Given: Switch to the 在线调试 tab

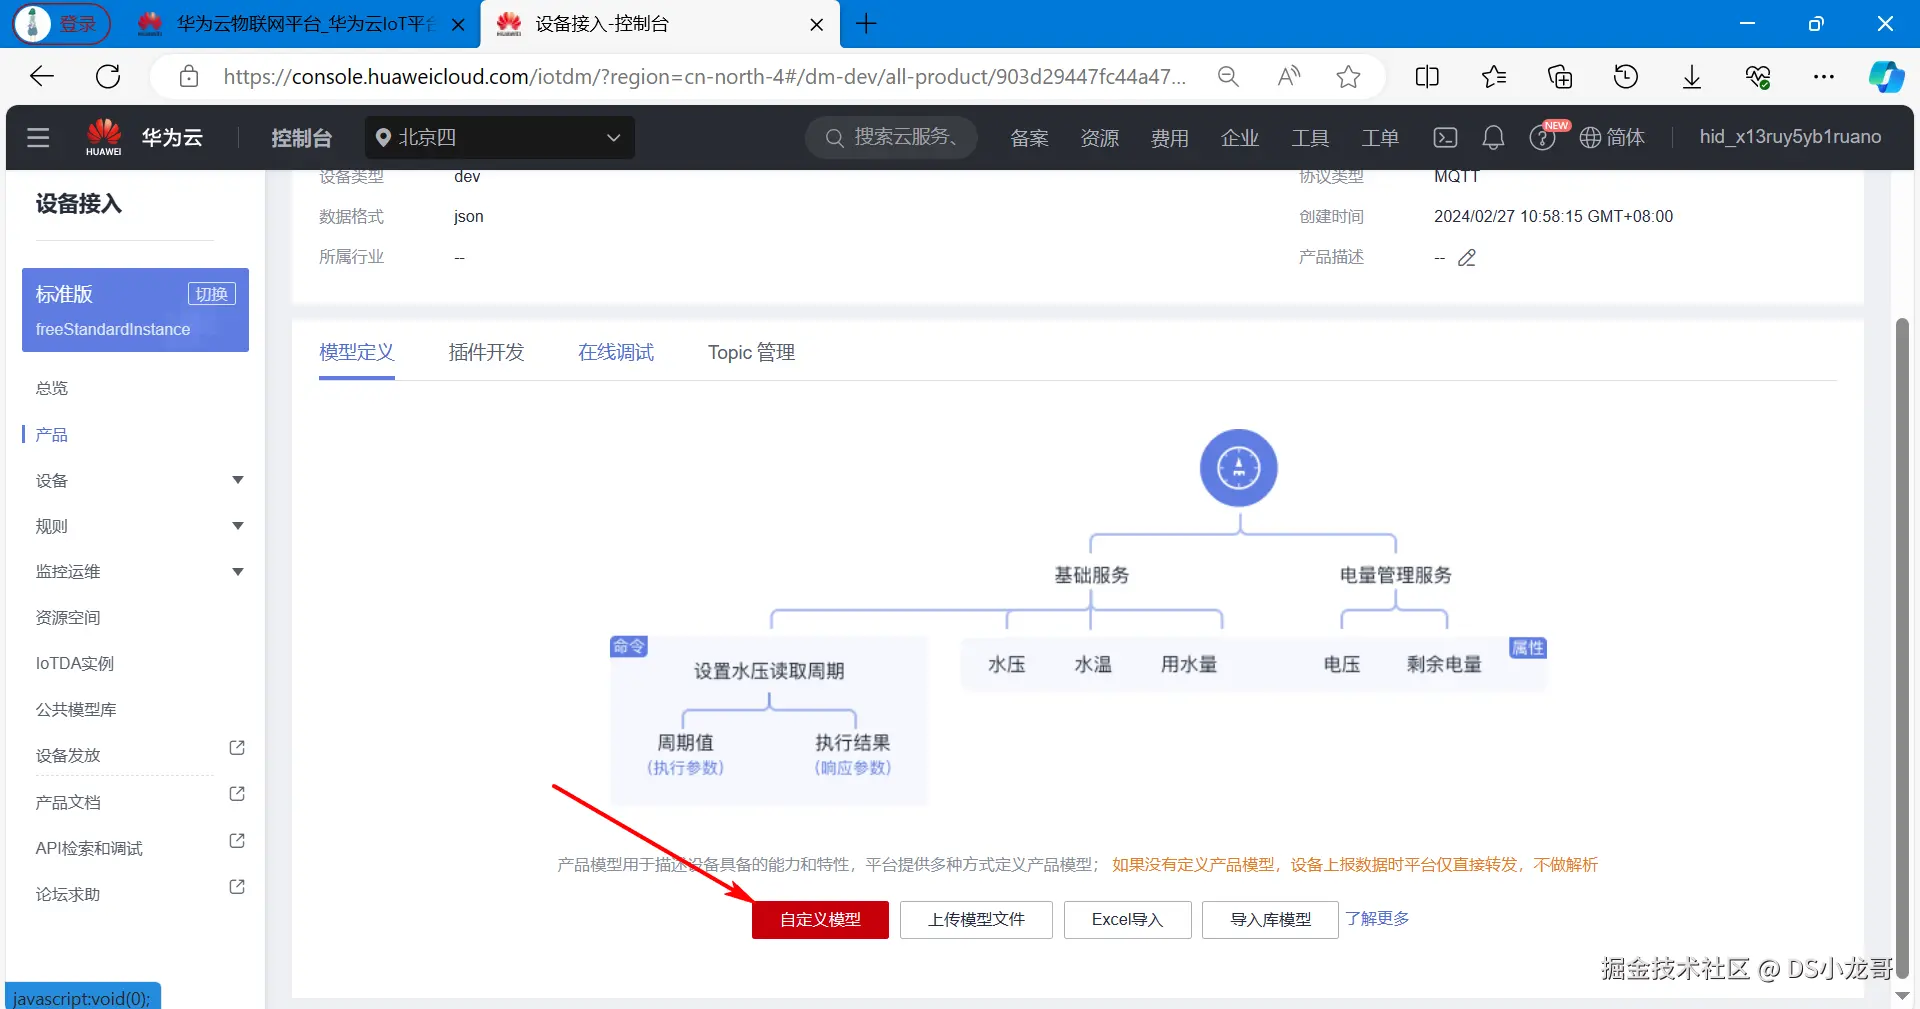Looking at the screenshot, I should 616,352.
